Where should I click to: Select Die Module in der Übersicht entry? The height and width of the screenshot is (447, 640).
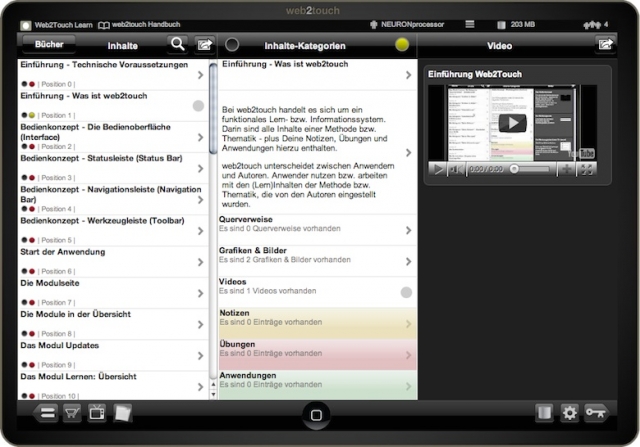113,324
